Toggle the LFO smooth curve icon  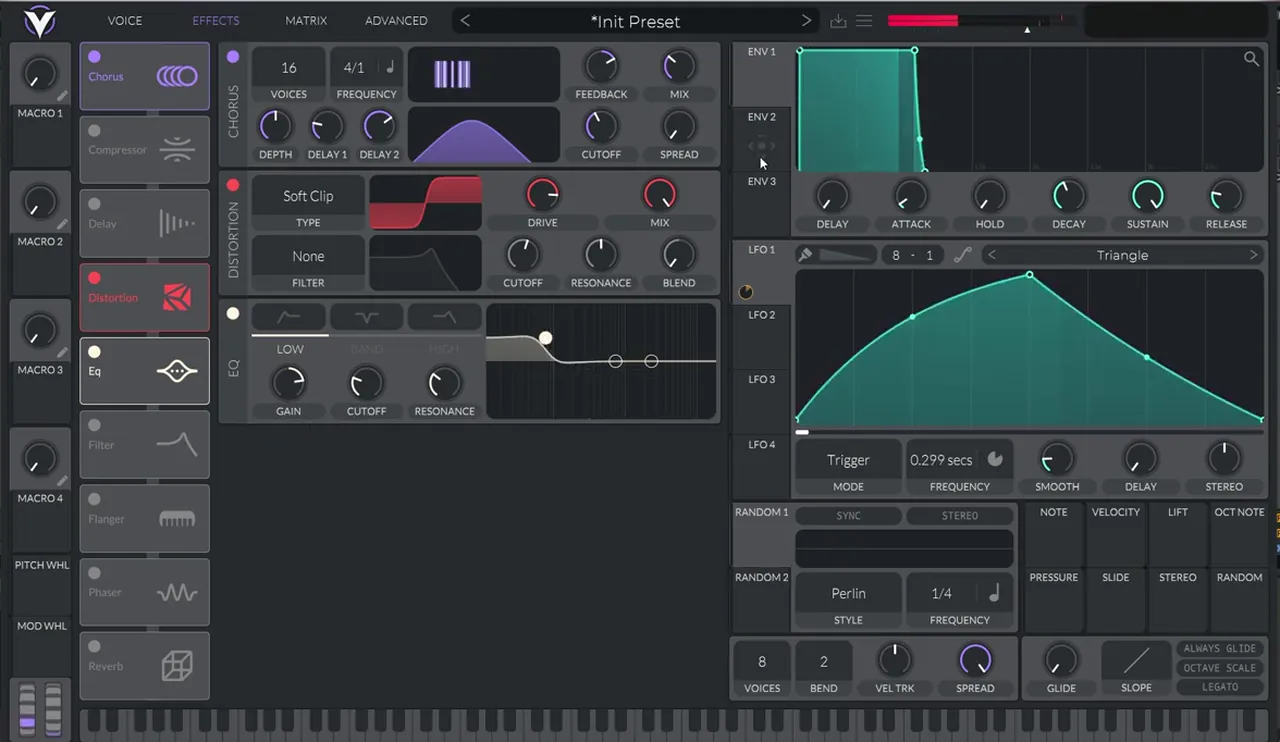click(962, 255)
